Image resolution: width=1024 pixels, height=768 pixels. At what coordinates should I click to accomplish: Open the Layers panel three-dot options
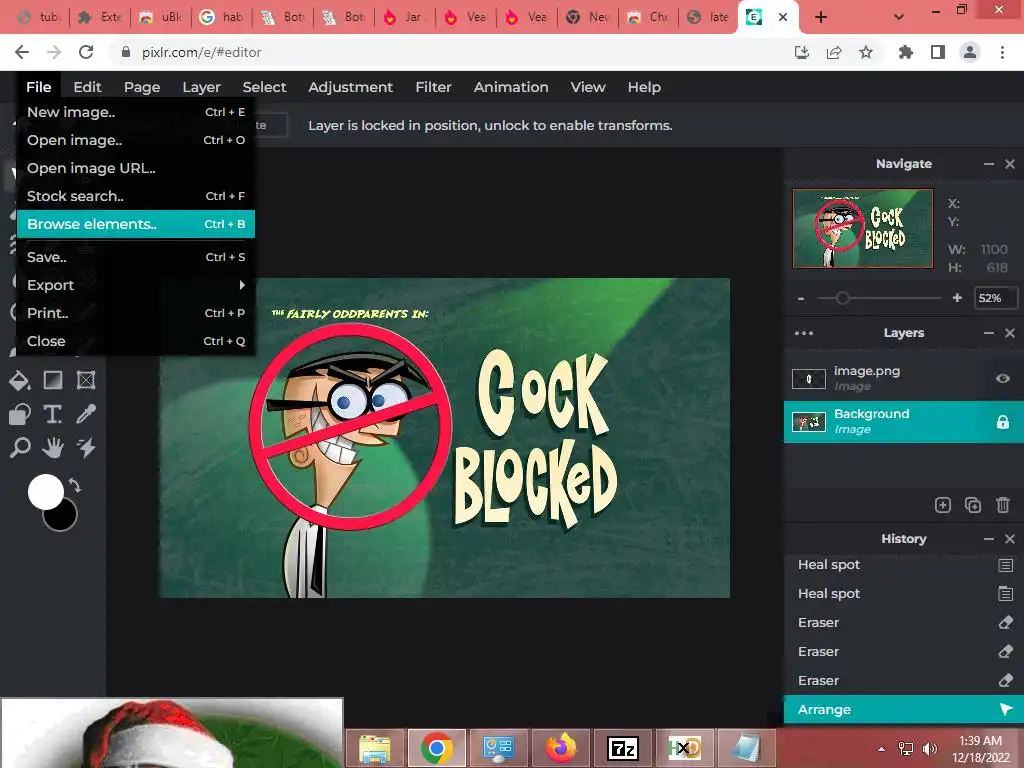804,333
